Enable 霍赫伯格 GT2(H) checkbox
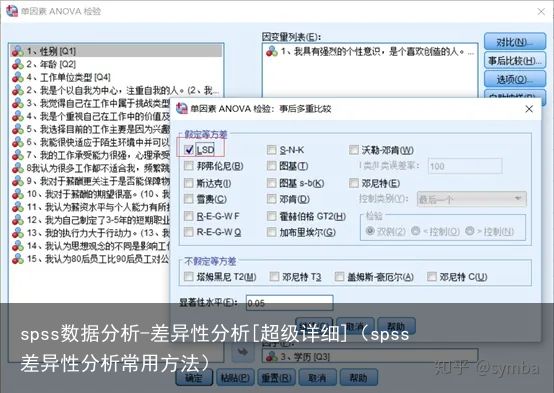This screenshot has width=554, height=393. point(272,216)
